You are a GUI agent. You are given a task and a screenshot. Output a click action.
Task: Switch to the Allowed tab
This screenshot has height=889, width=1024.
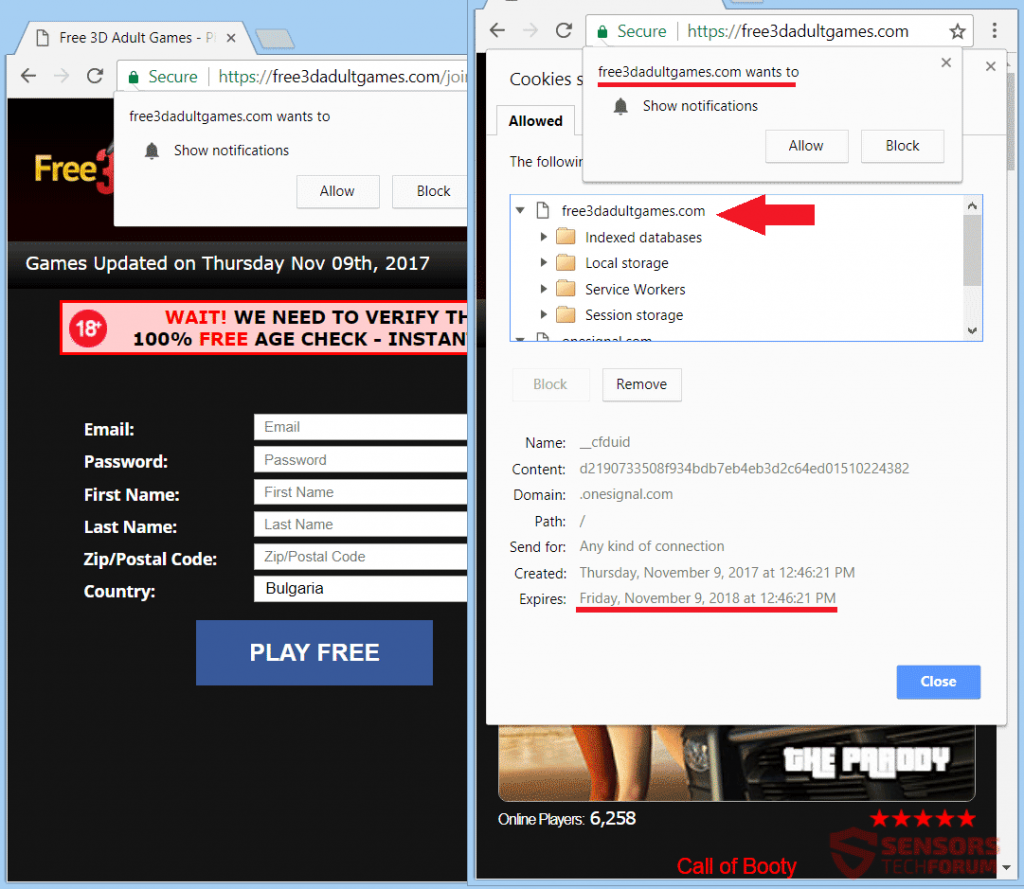[x=534, y=120]
